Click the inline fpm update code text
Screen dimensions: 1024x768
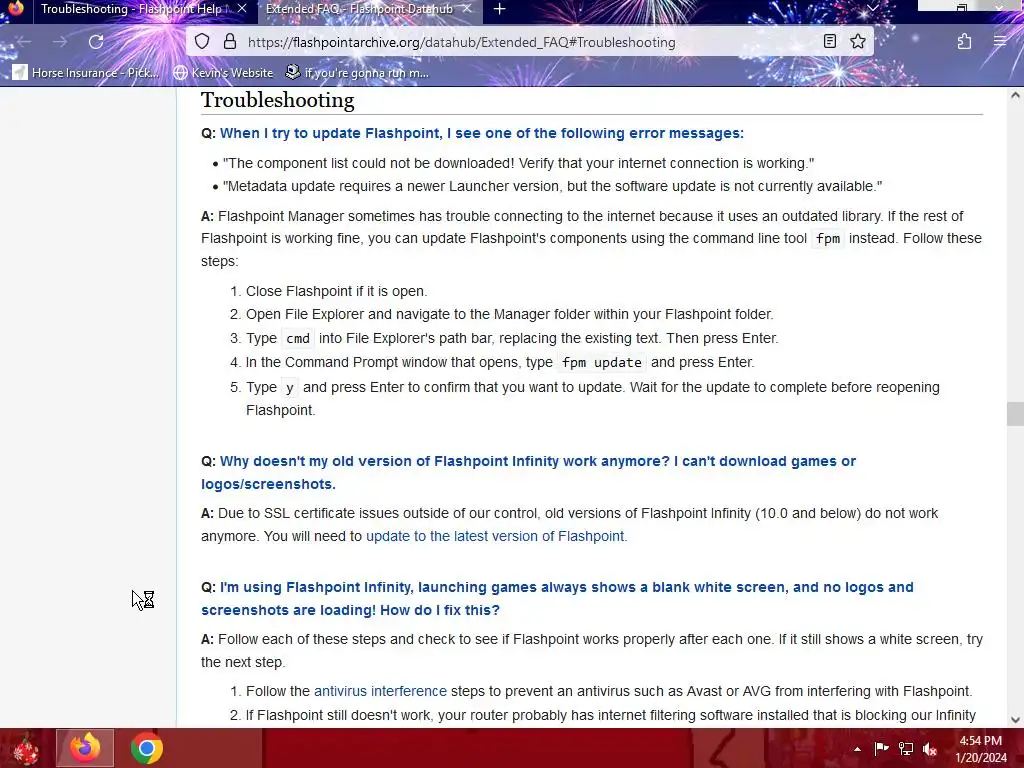pyautogui.click(x=601, y=362)
